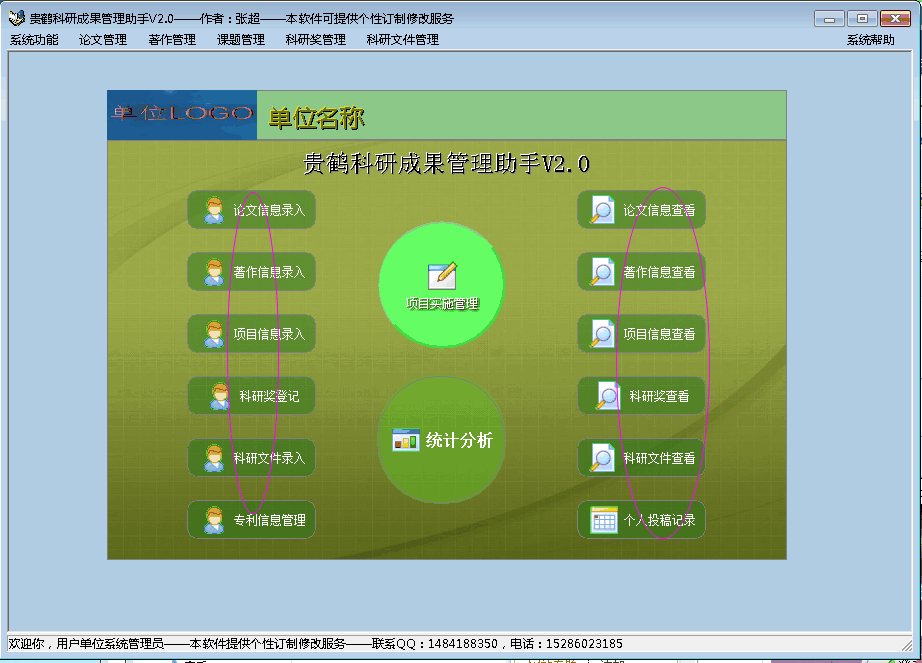Click the magnifier icon on 科研文件查看
922x663 pixels.
602,458
